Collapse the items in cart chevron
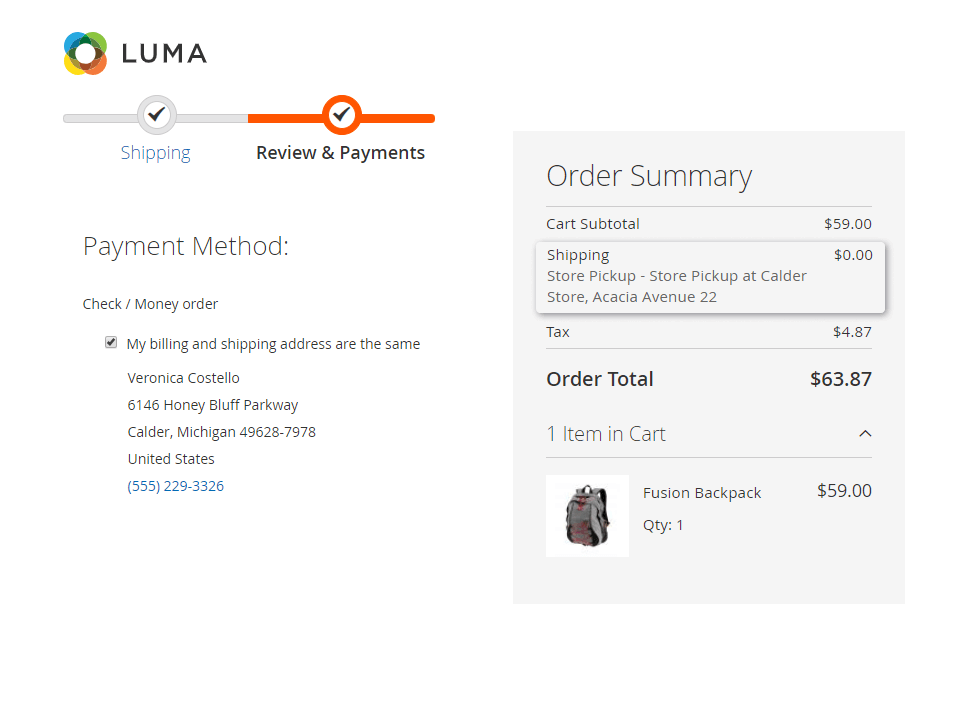This screenshot has height=704, width=960. 865,434
